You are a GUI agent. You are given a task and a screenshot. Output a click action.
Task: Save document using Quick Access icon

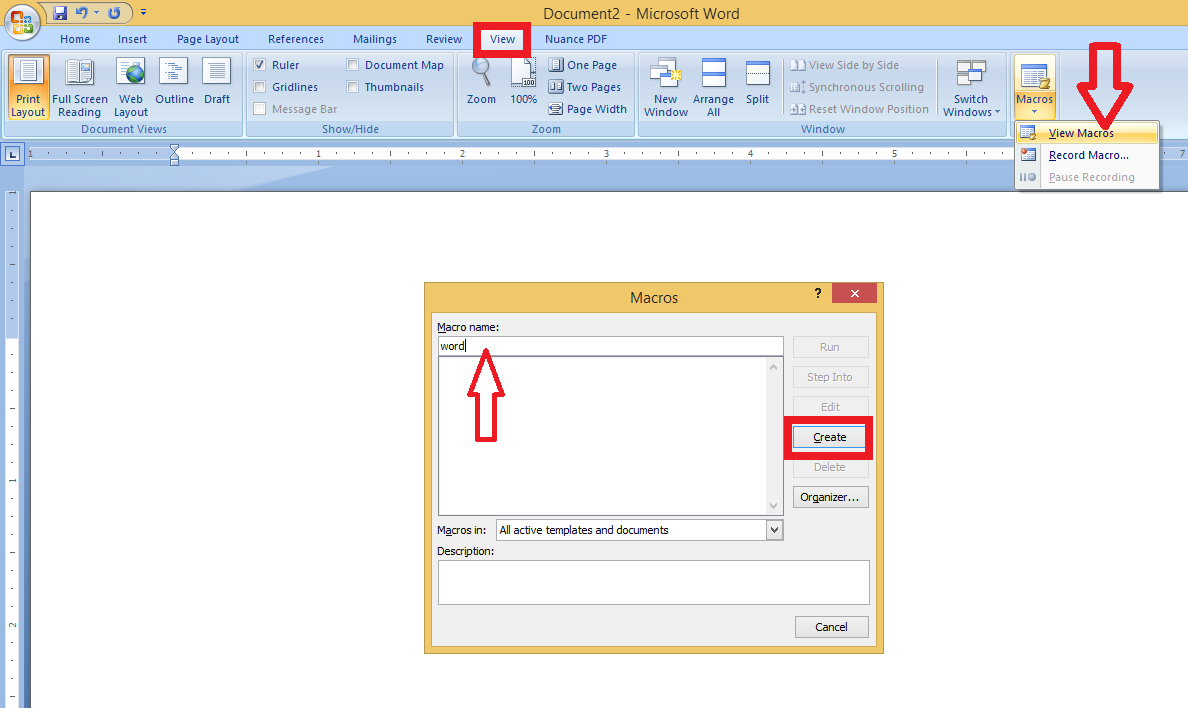coord(60,13)
